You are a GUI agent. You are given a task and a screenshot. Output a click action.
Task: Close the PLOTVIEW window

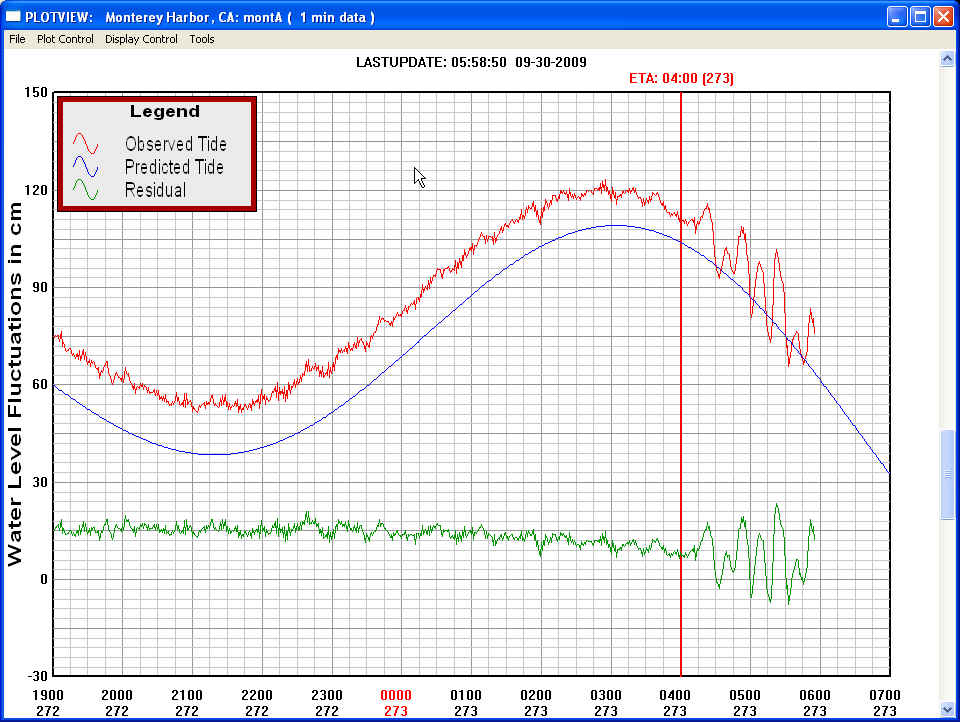pos(943,17)
